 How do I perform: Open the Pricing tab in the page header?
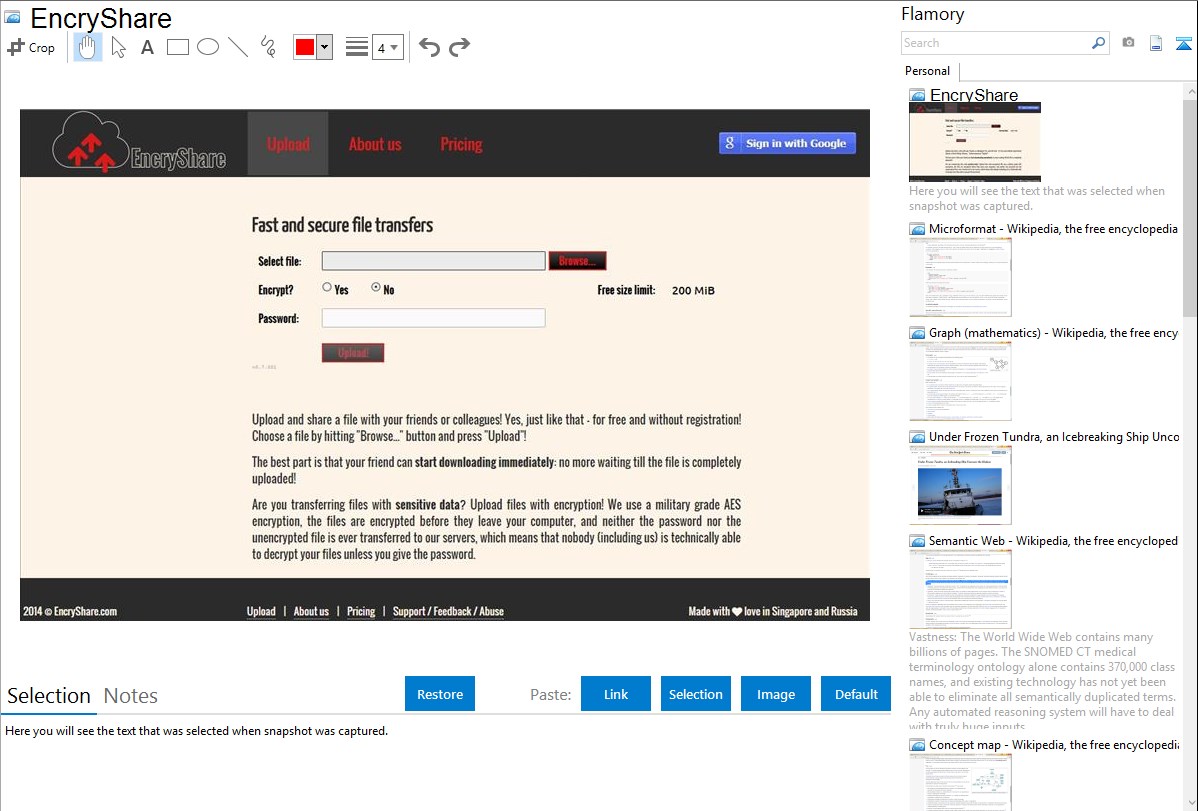tap(461, 144)
